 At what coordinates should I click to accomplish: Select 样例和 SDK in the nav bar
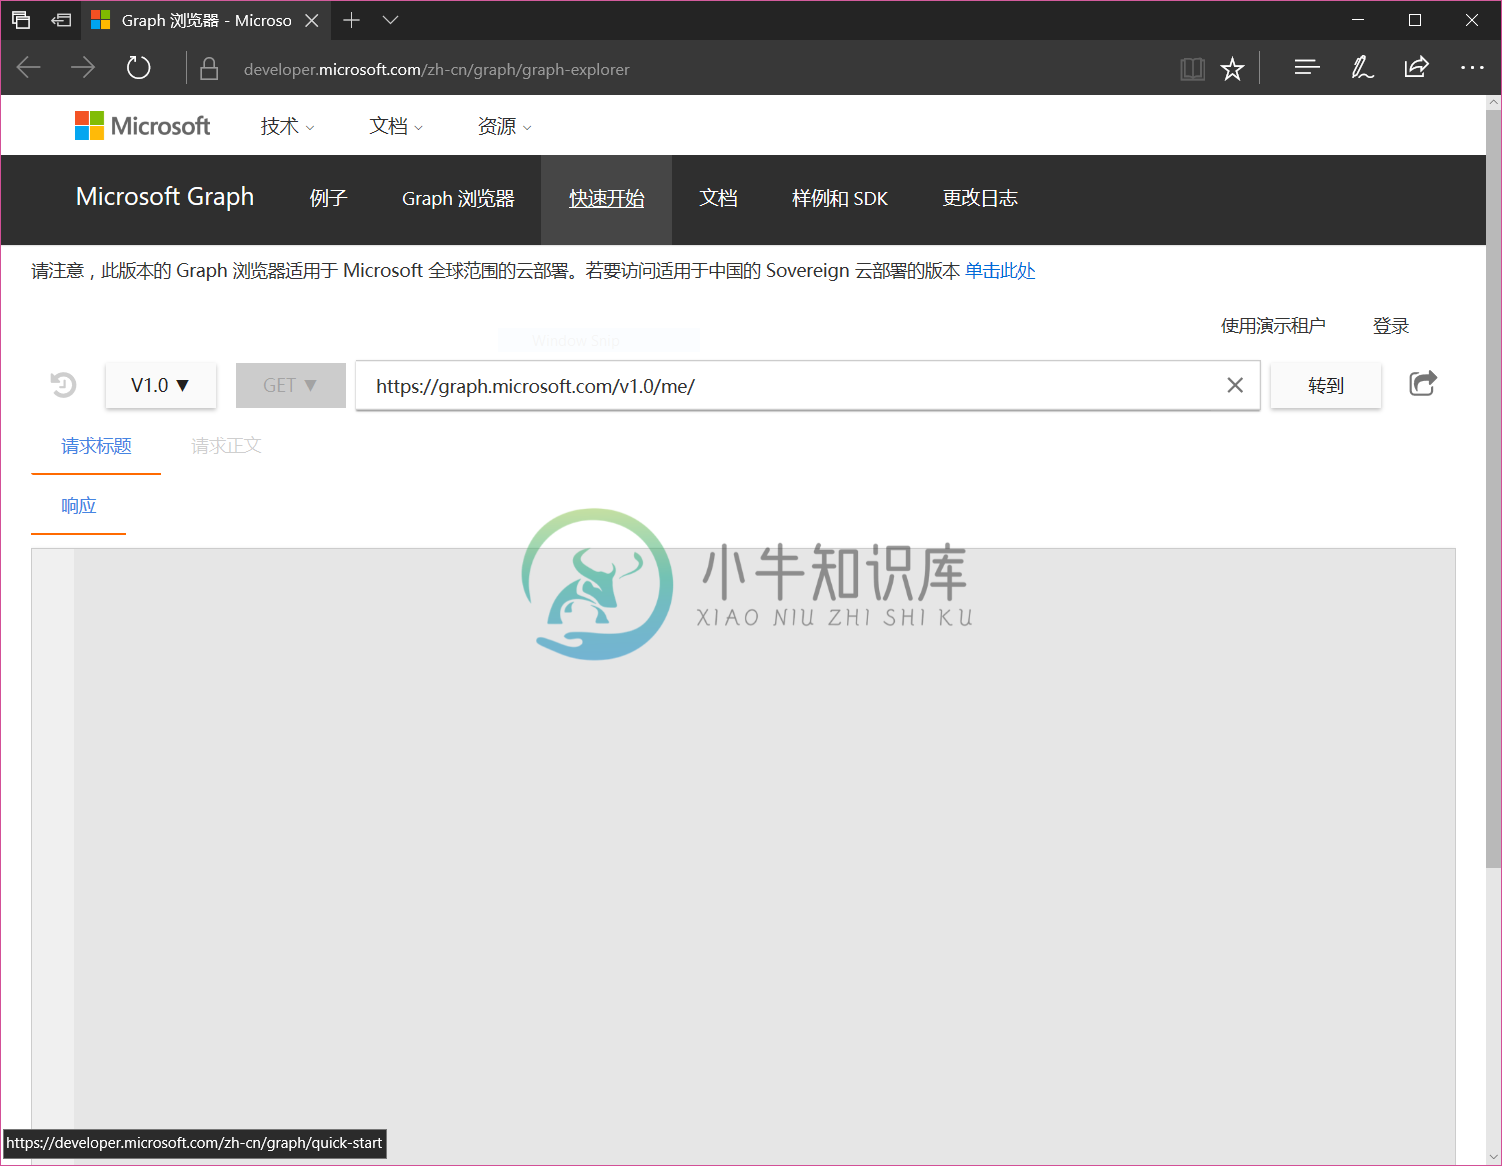840,198
